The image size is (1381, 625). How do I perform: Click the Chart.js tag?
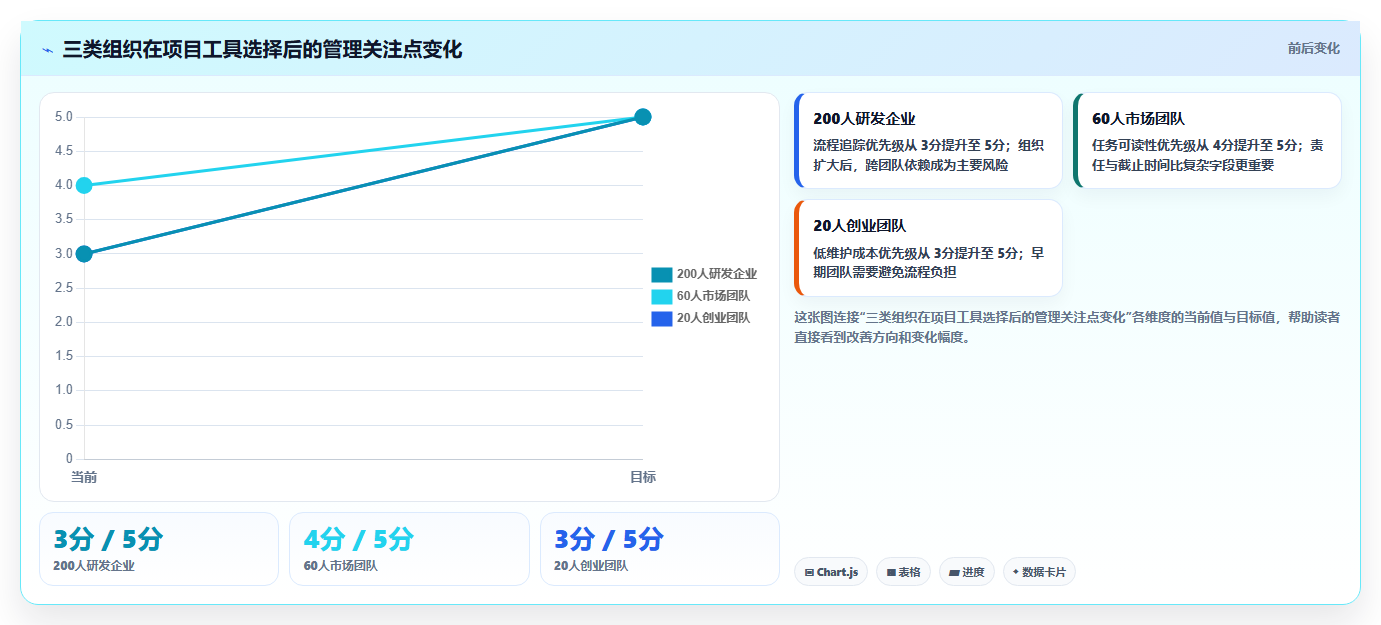831,572
